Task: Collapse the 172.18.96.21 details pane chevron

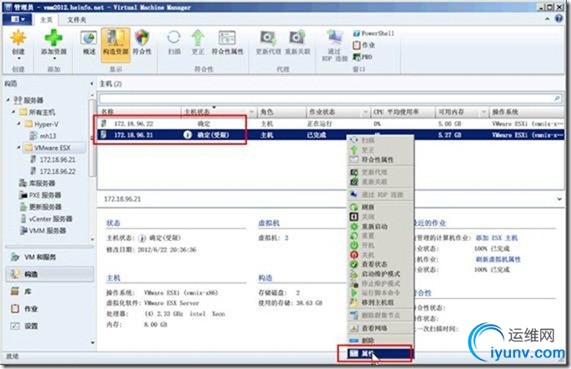Action: pos(559,199)
